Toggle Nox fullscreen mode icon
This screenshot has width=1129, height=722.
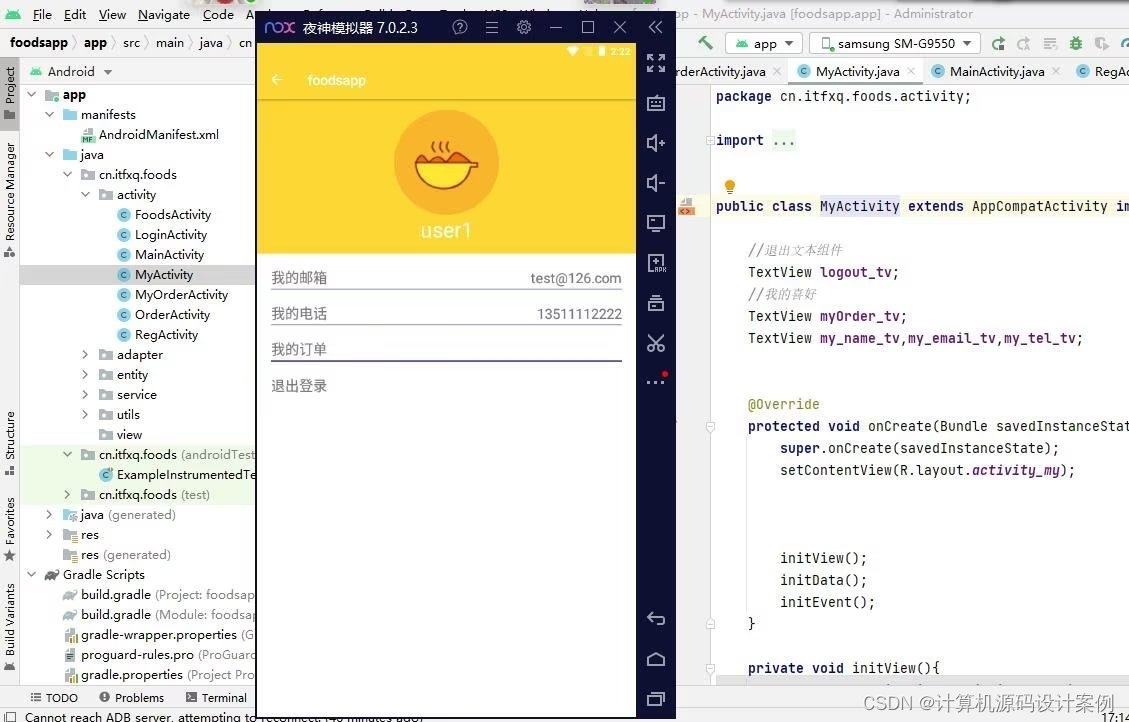tap(655, 63)
